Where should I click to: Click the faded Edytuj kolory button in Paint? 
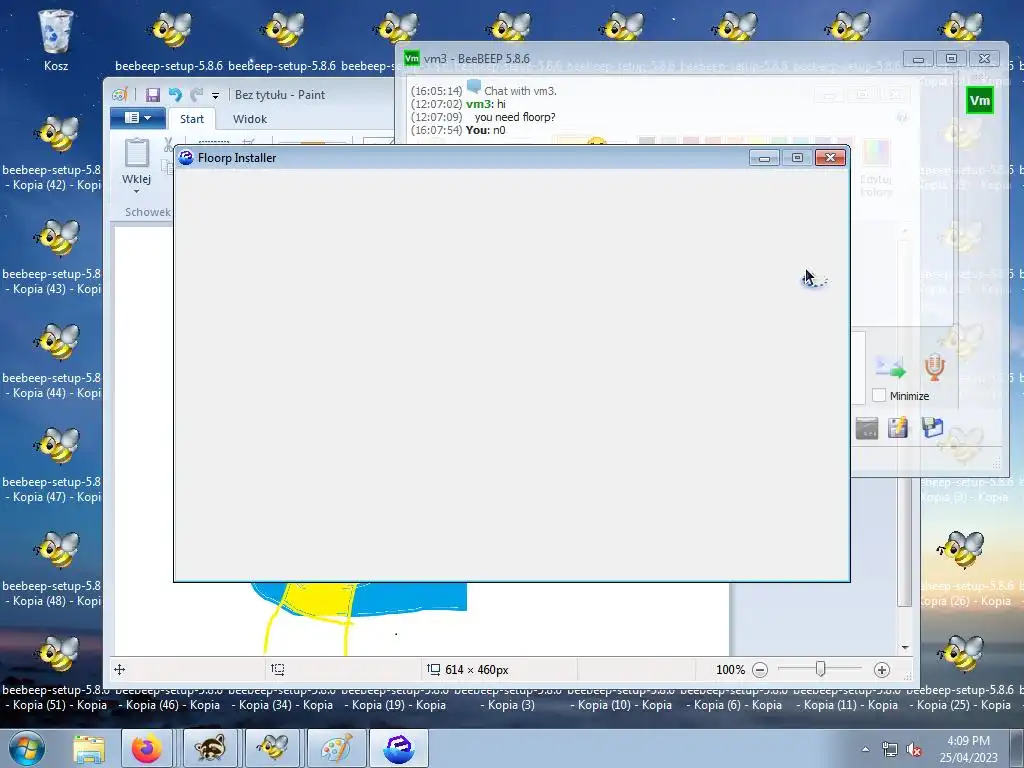click(x=876, y=168)
